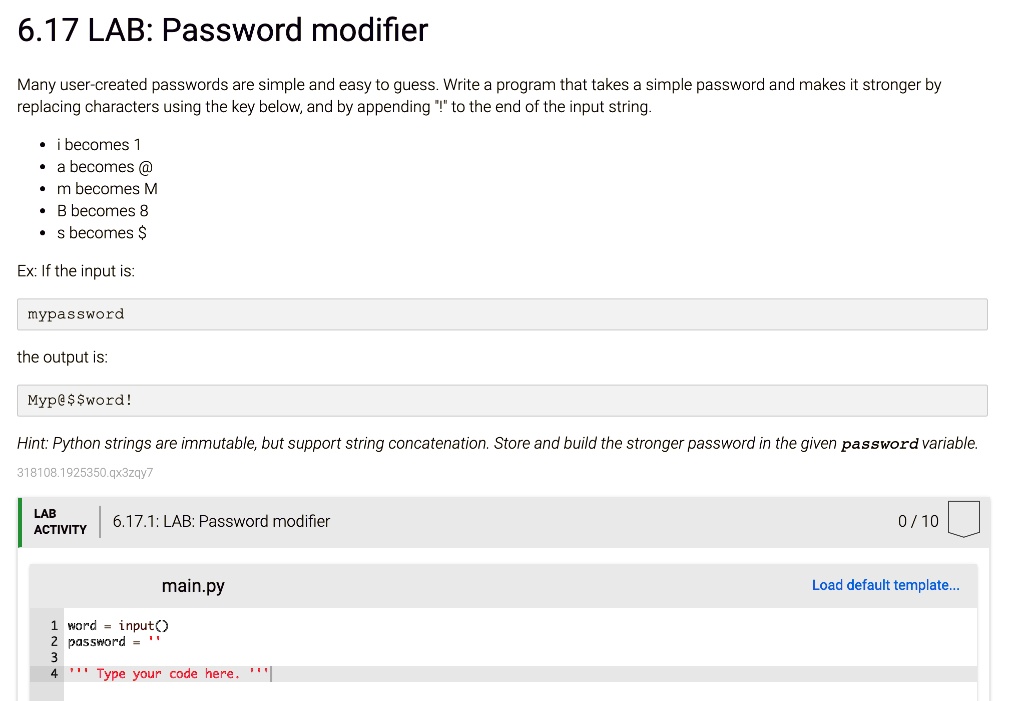
Task: Select line number 4 in gutter
Action: click(54, 674)
